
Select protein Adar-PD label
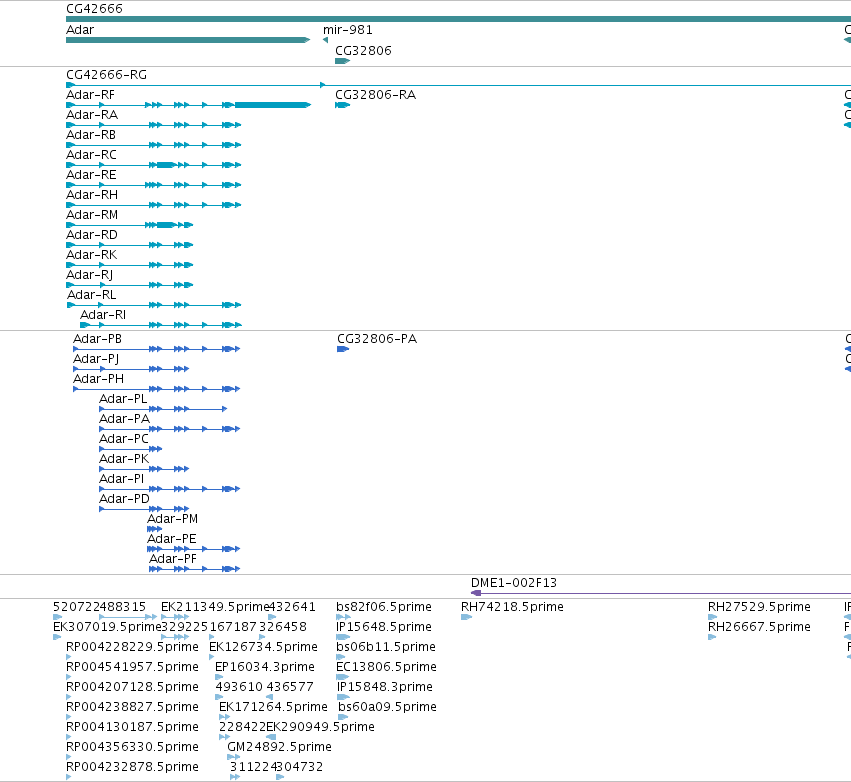pos(124,500)
